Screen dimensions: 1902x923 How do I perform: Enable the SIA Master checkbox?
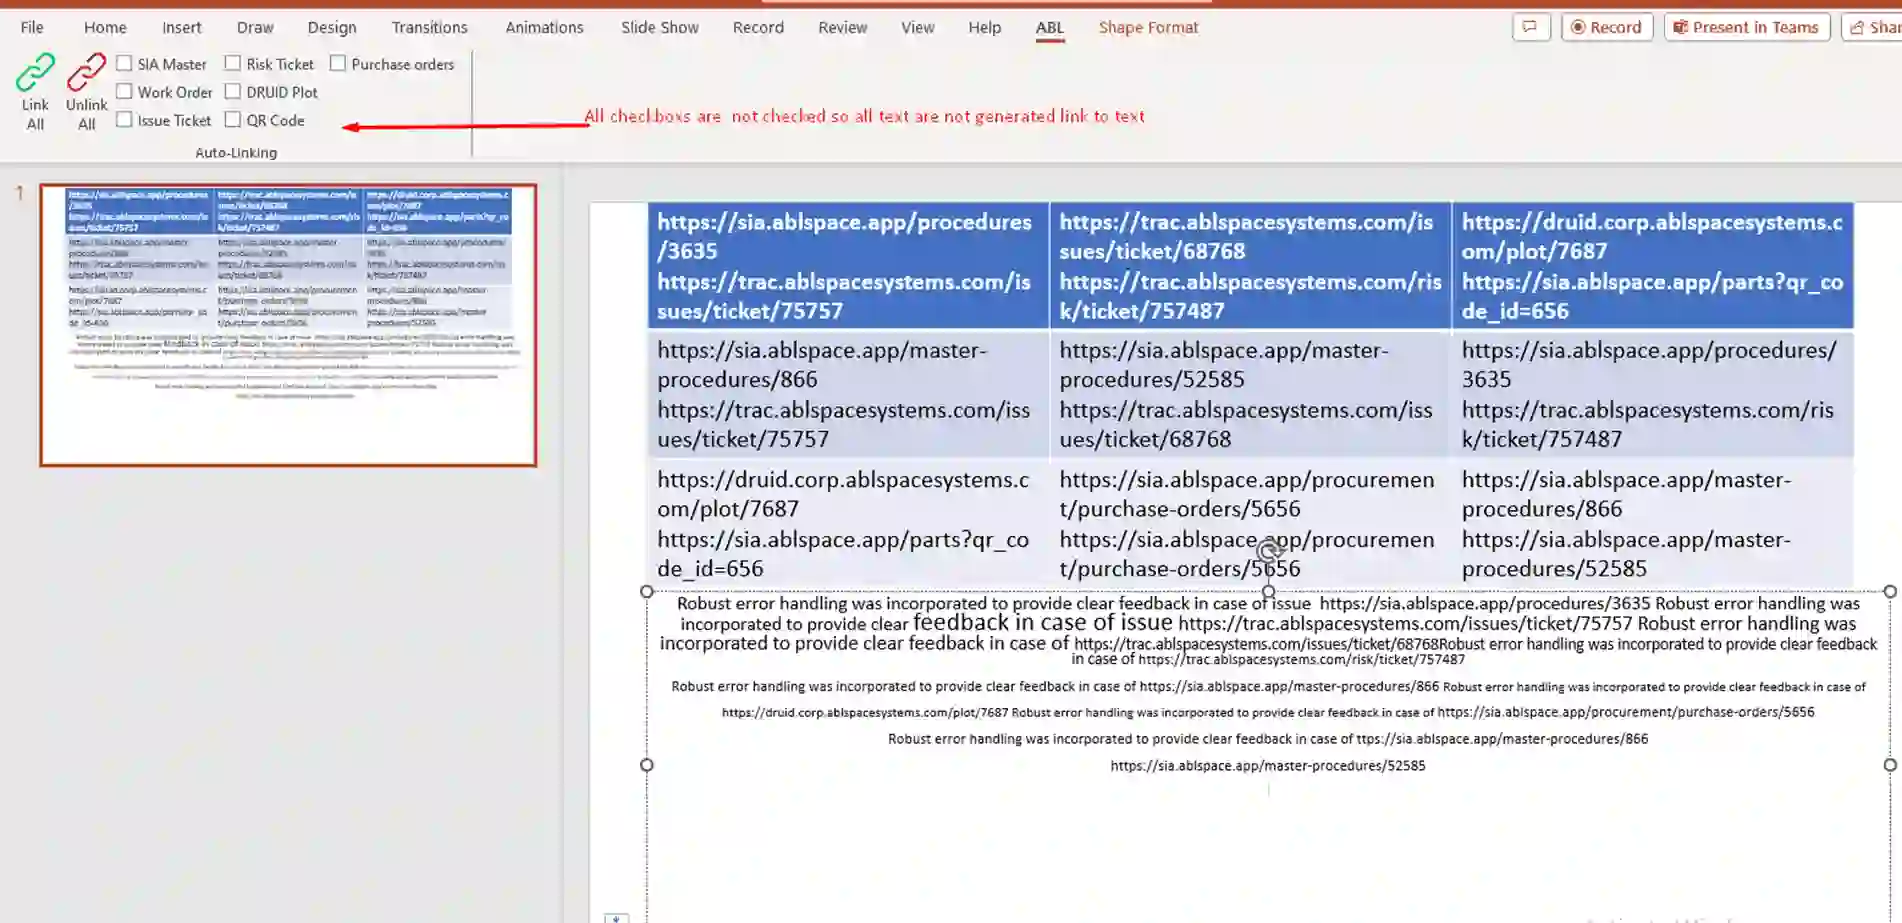coord(124,64)
